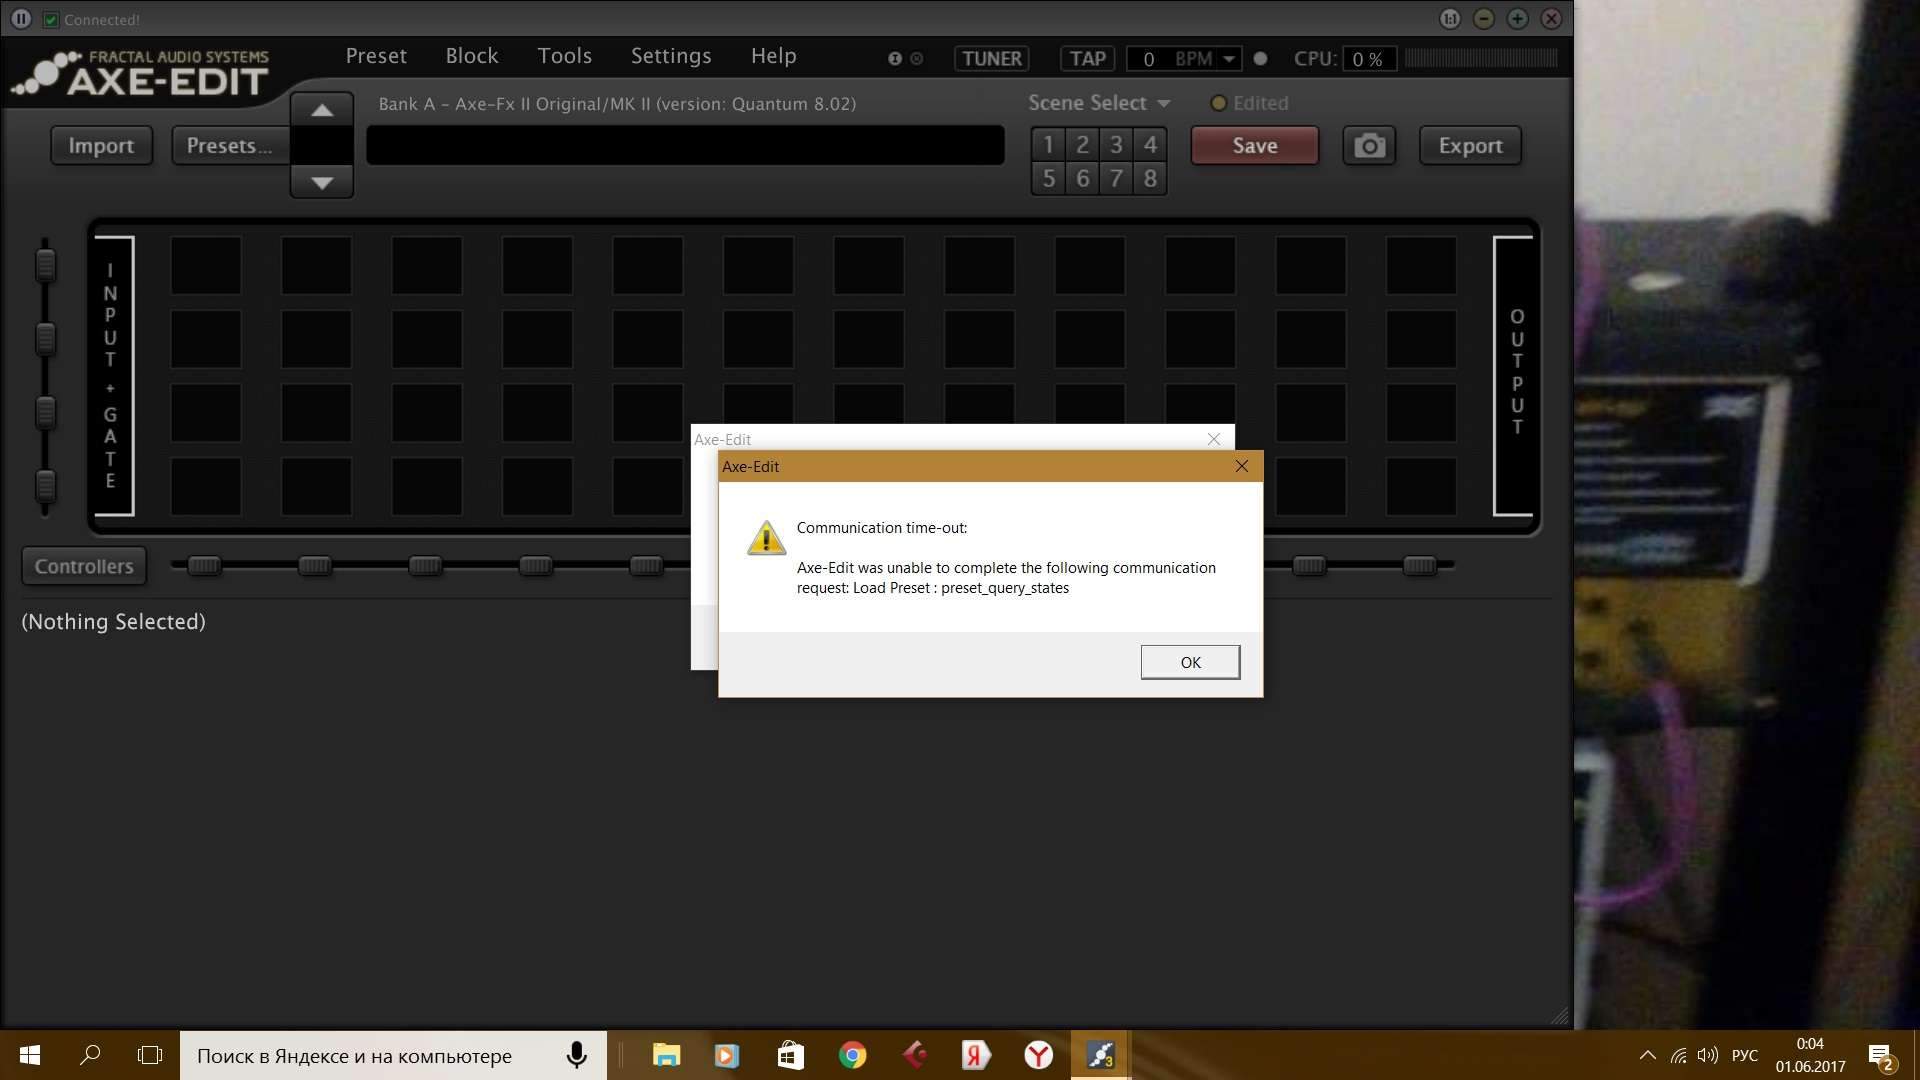Select scene 3 button
Screen dimensions: 1920x1080
coord(1116,145)
